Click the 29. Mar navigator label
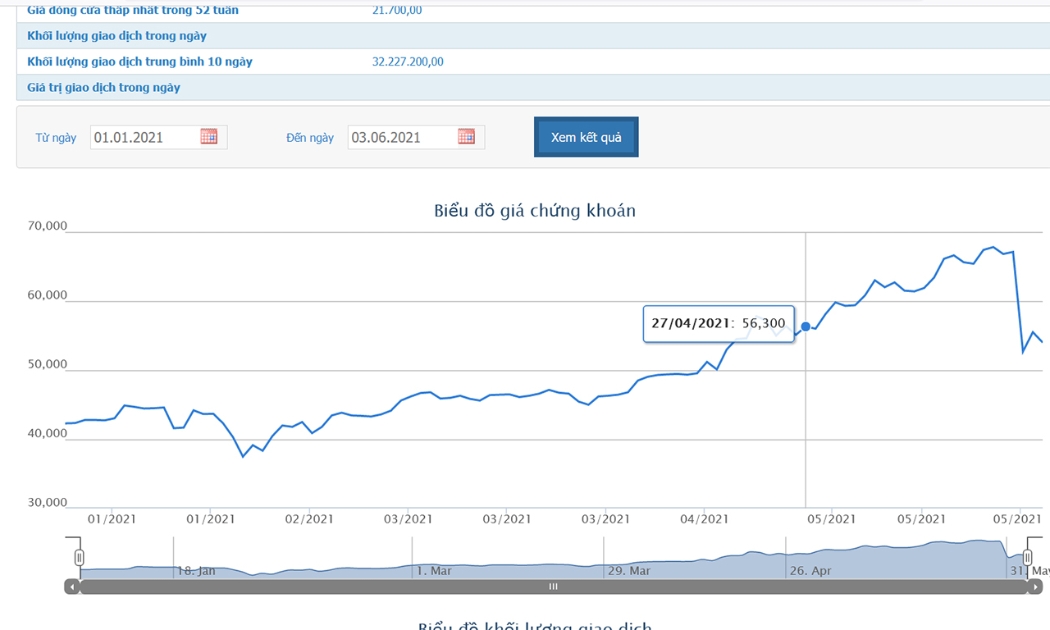The width and height of the screenshot is (1050, 630). [629, 570]
